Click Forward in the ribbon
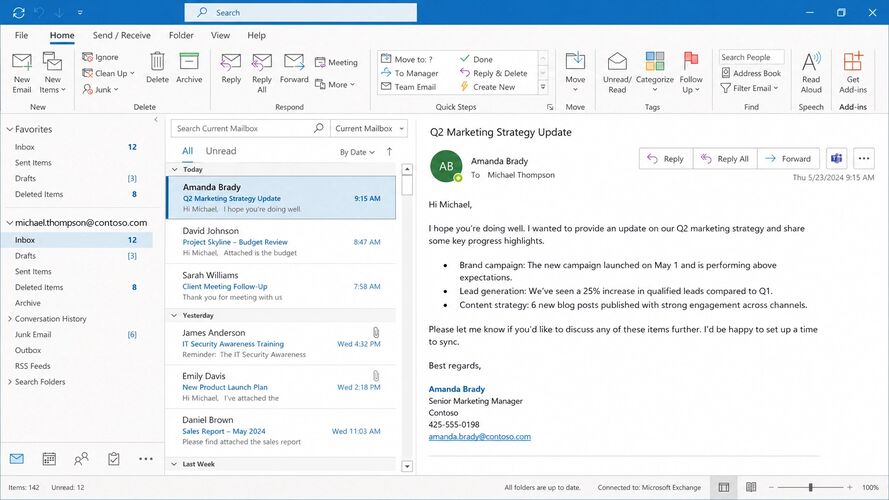889x500 pixels. coord(294,68)
